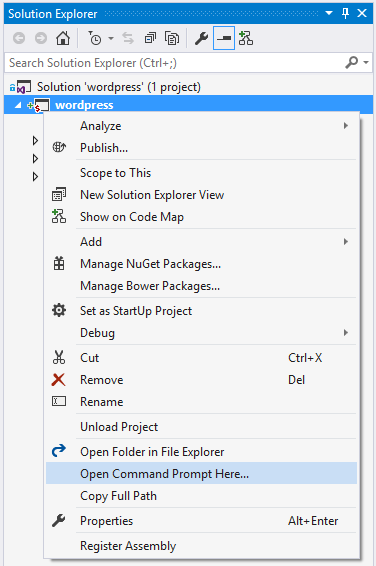Select Register Assembly
This screenshot has width=376, height=566.
coord(201,545)
